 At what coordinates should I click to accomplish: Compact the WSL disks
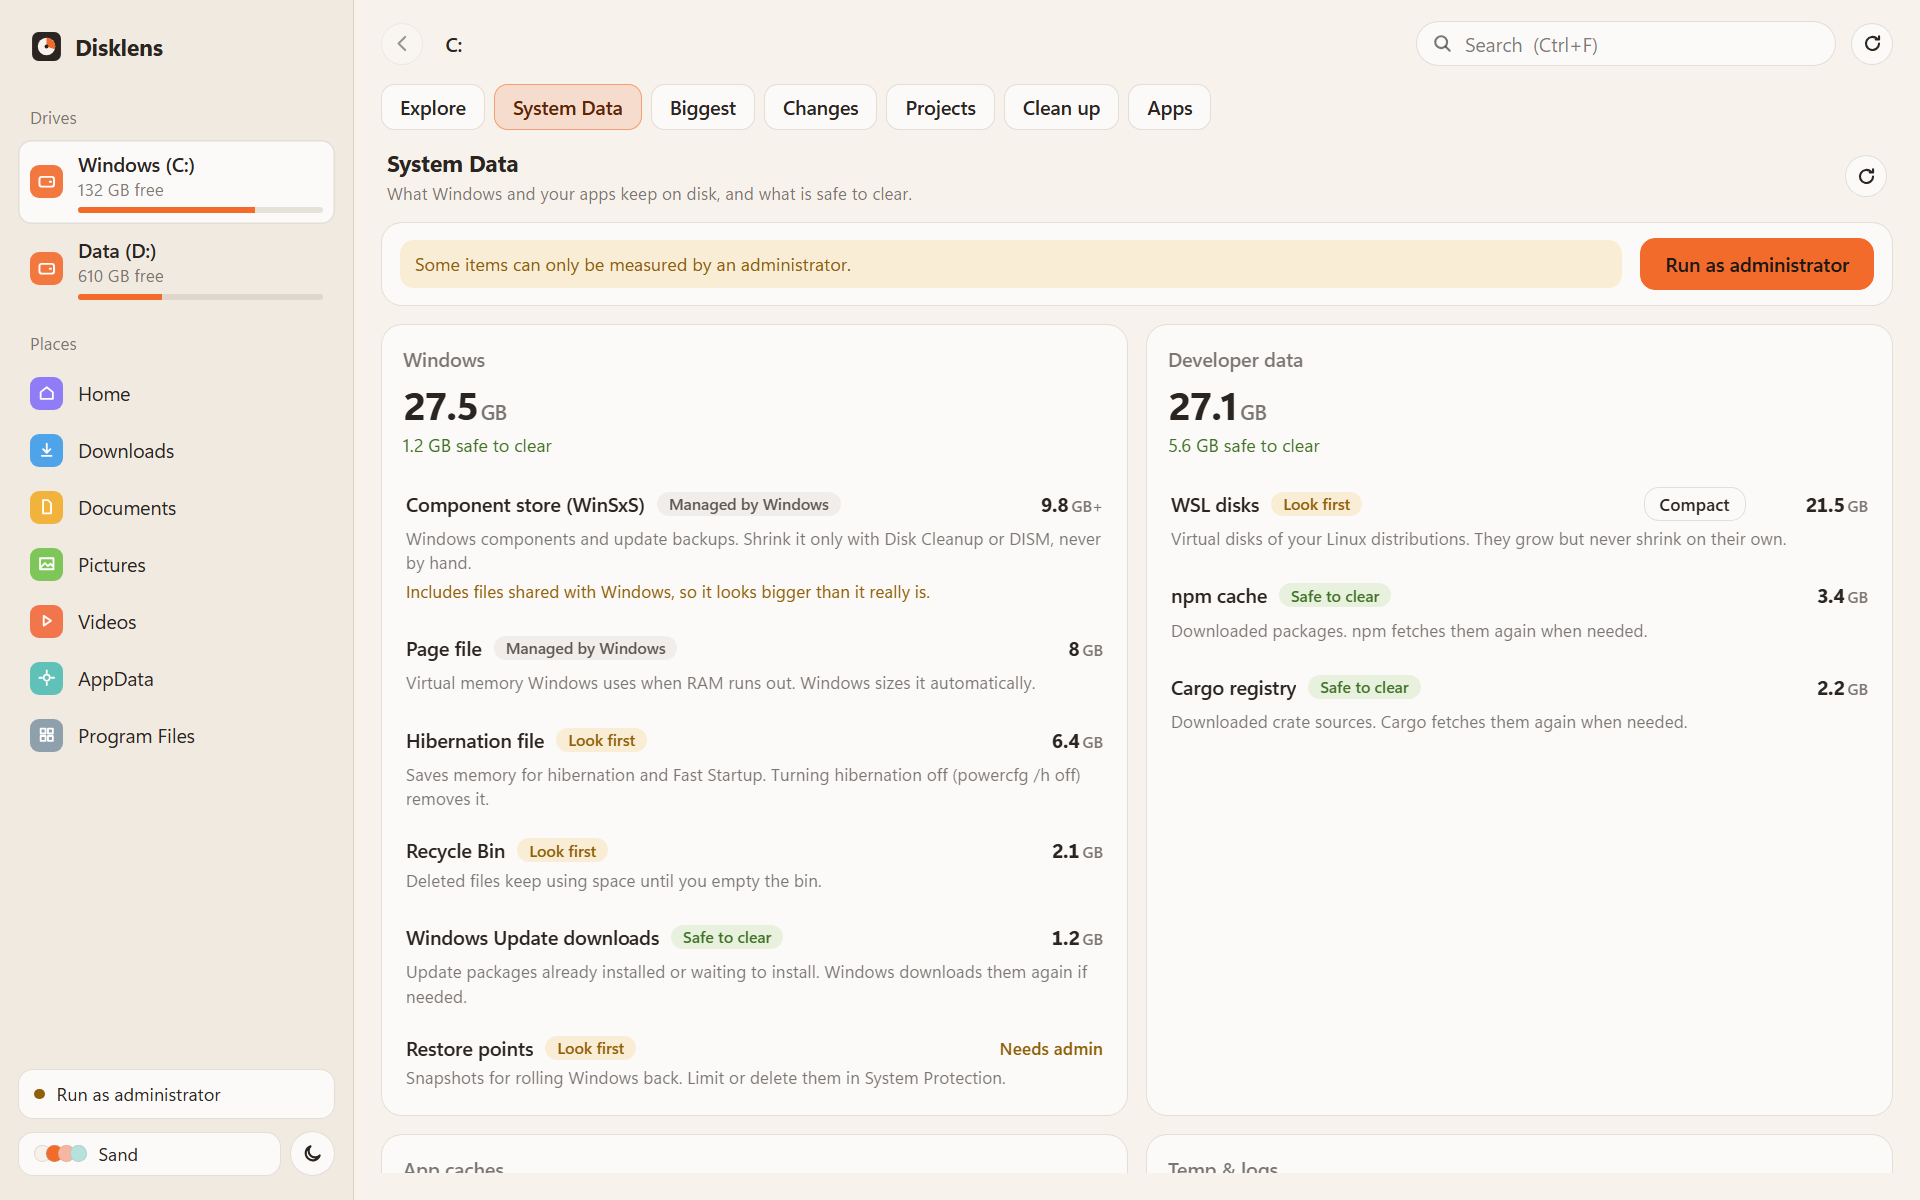point(1694,505)
